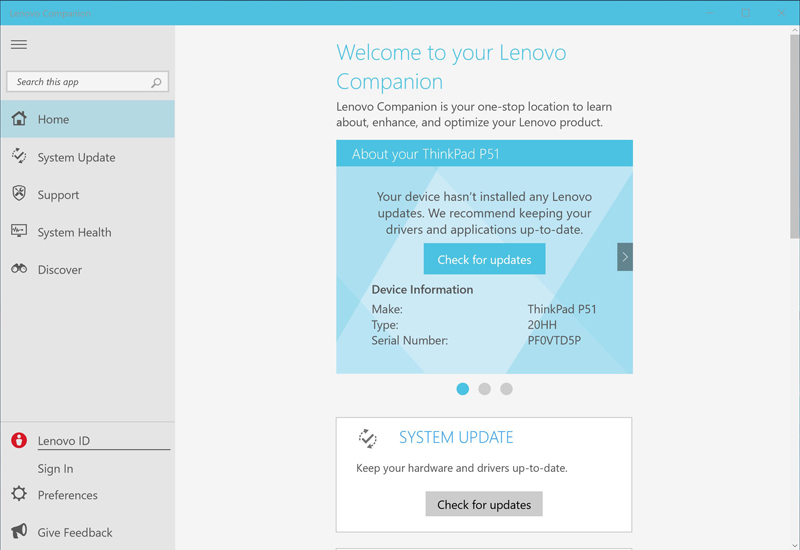Click the scrollbar up arrow

795,30
